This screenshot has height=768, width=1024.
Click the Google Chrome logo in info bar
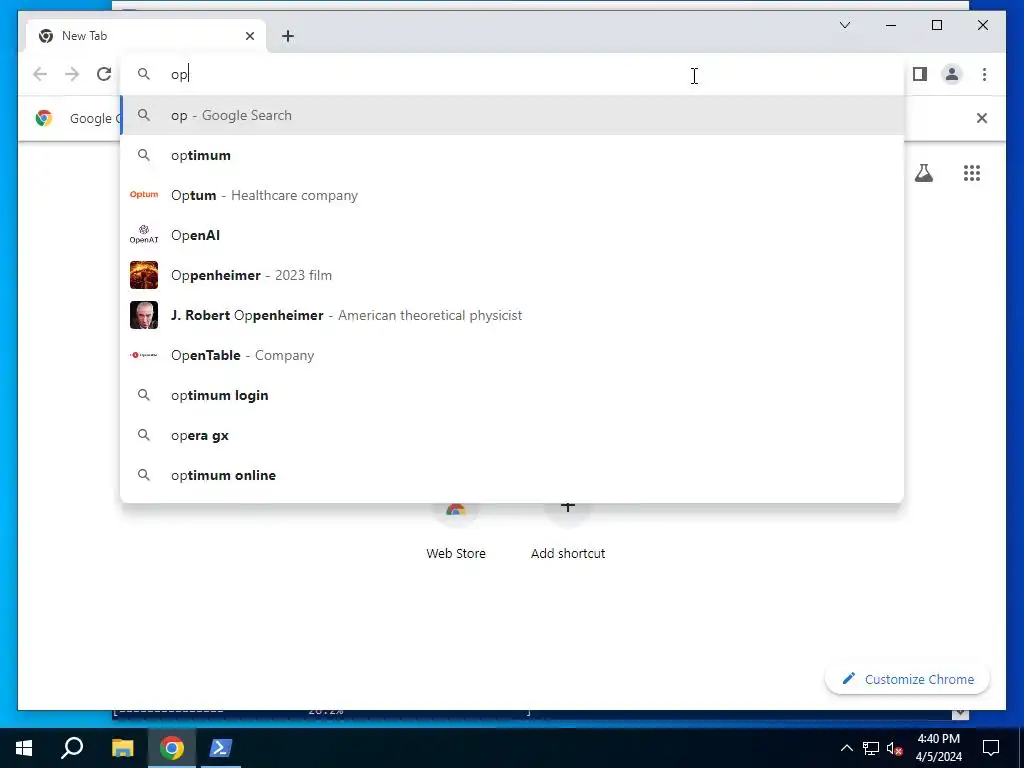(x=44, y=118)
